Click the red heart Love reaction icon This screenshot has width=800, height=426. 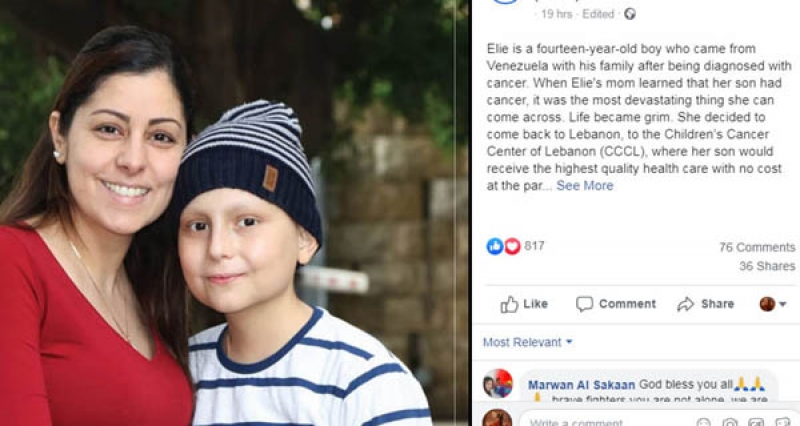[512, 246]
